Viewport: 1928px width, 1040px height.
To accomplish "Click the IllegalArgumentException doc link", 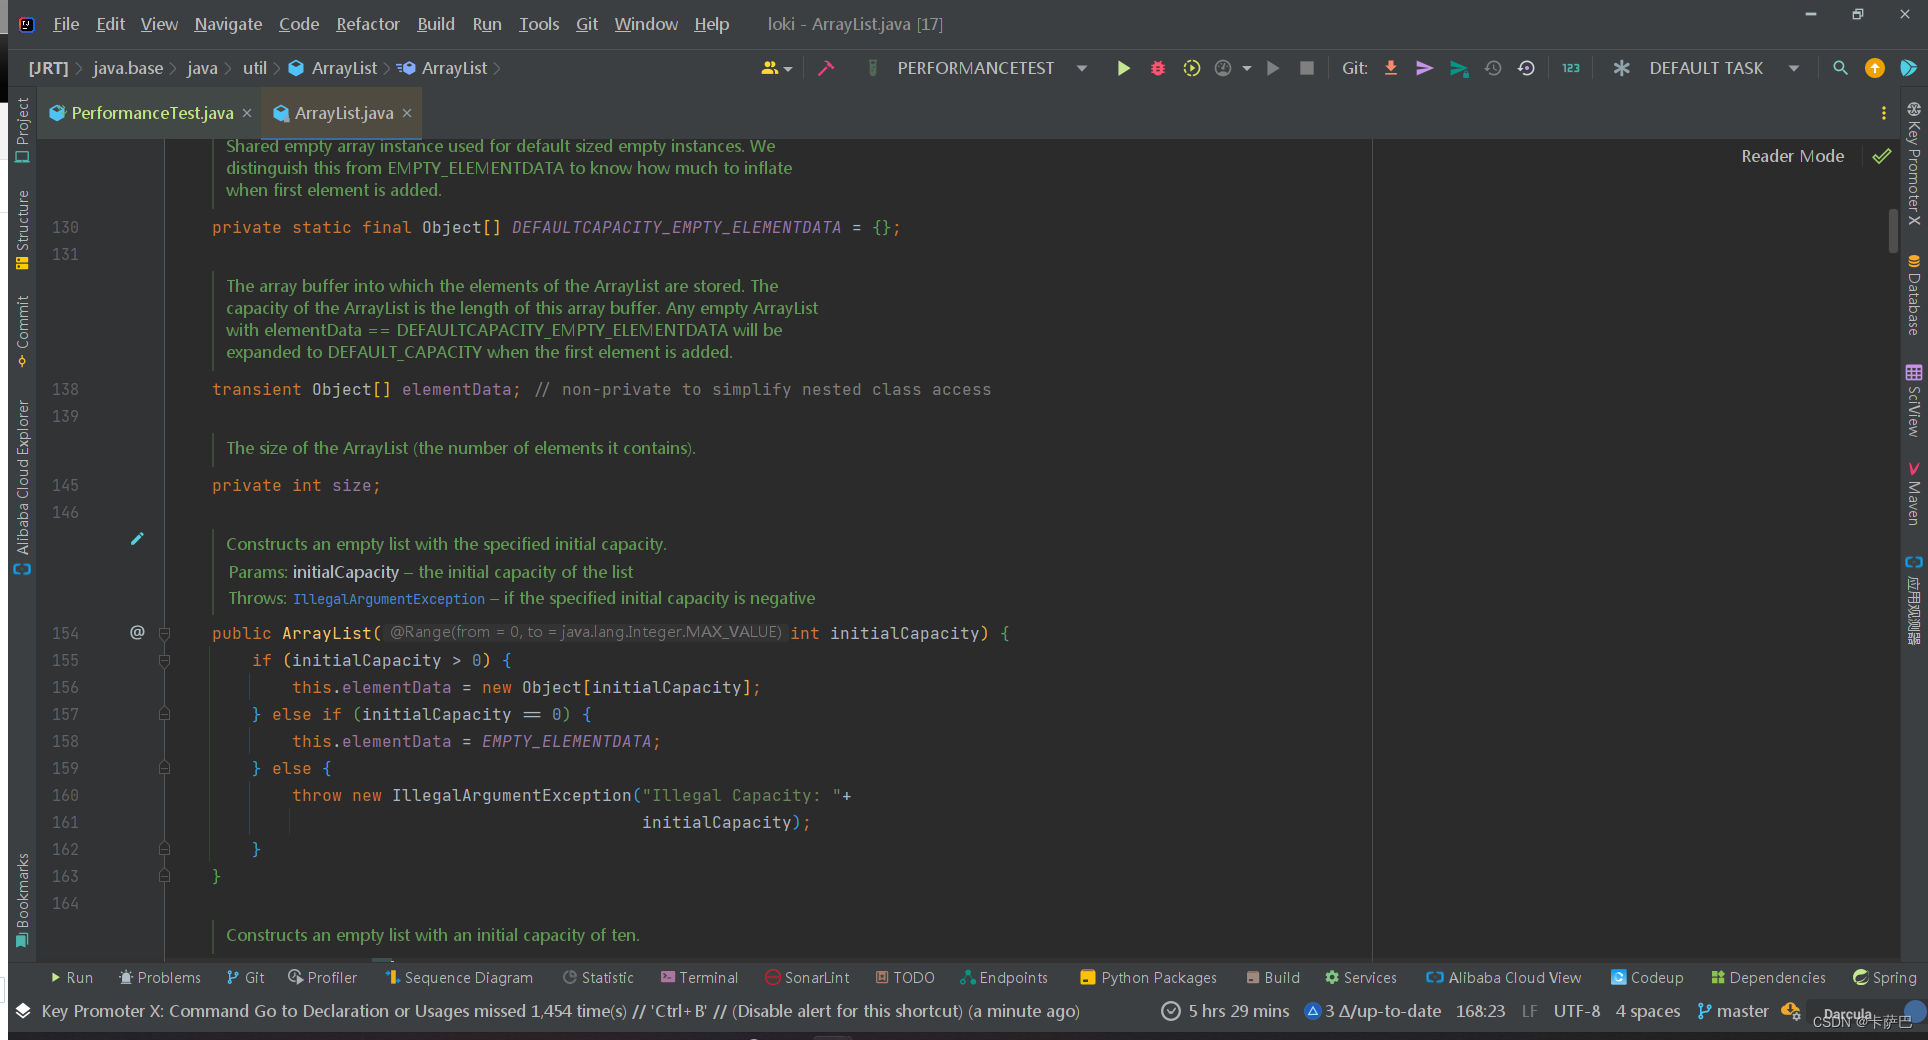I will click(388, 598).
